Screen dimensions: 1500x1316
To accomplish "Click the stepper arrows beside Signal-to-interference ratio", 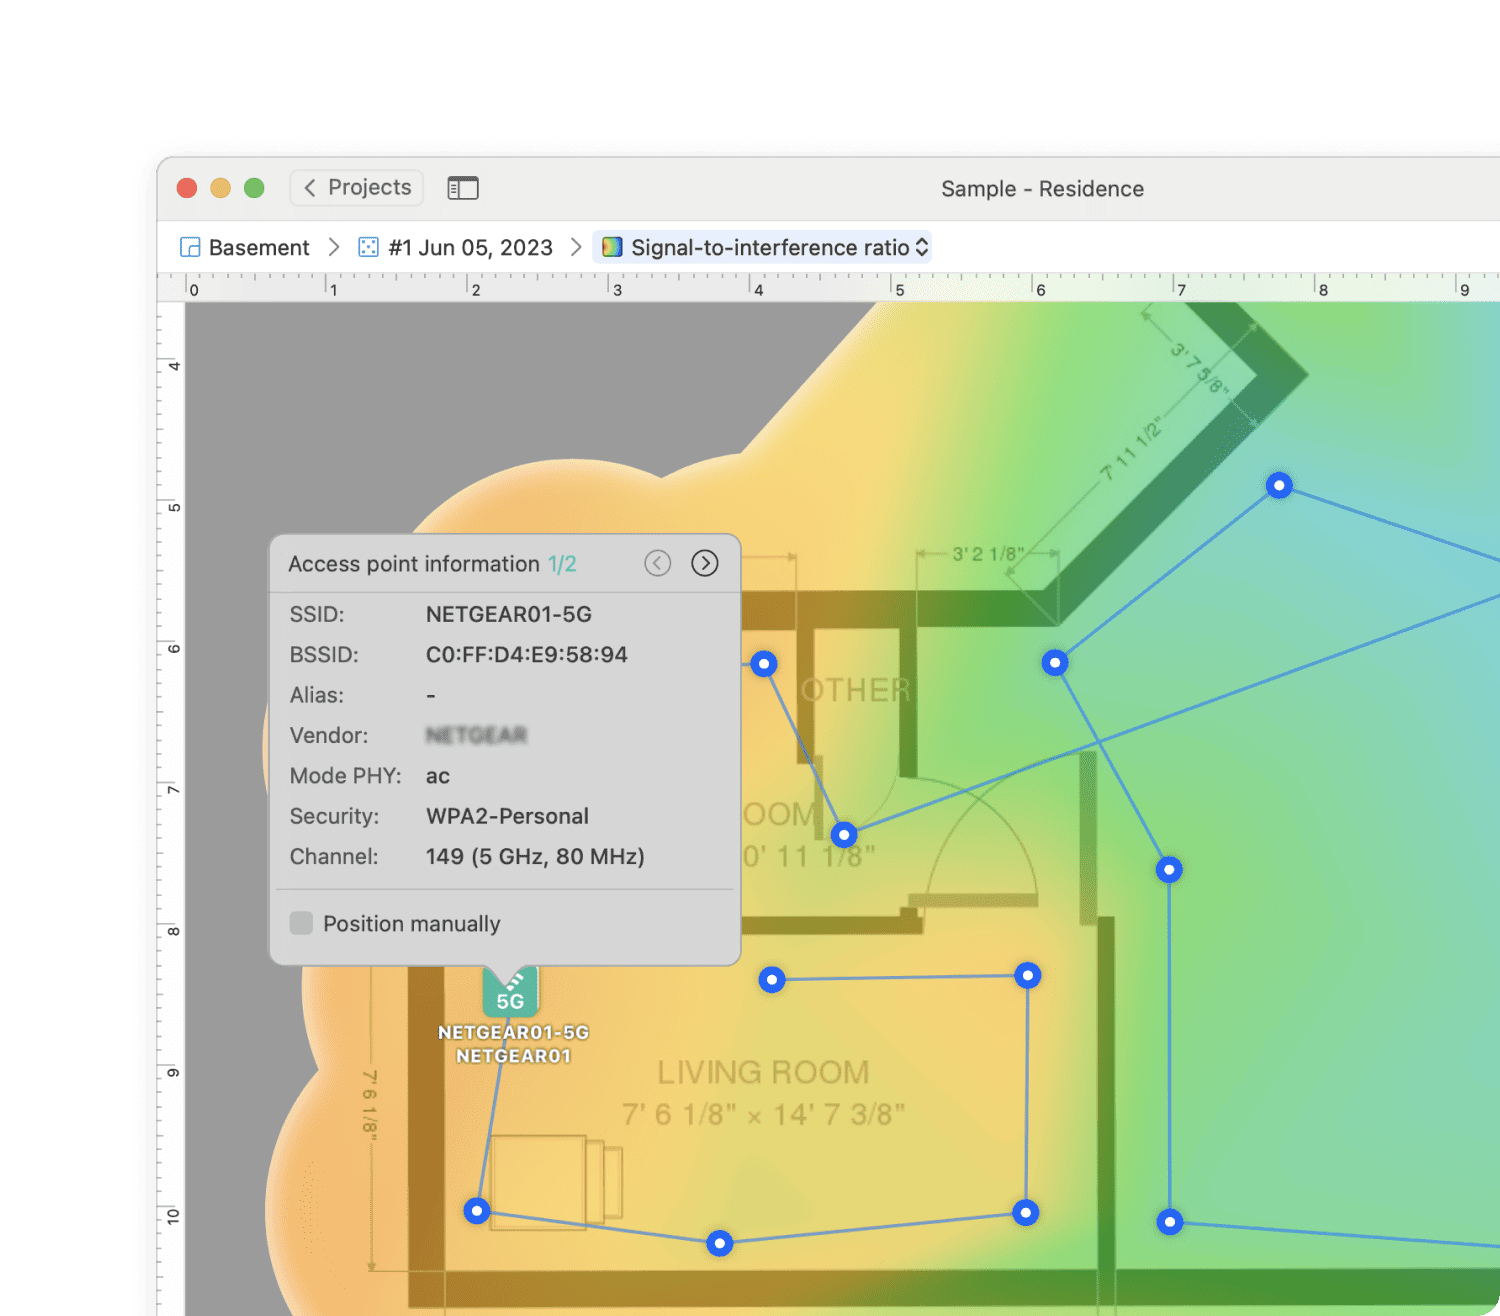I will tap(919, 247).
